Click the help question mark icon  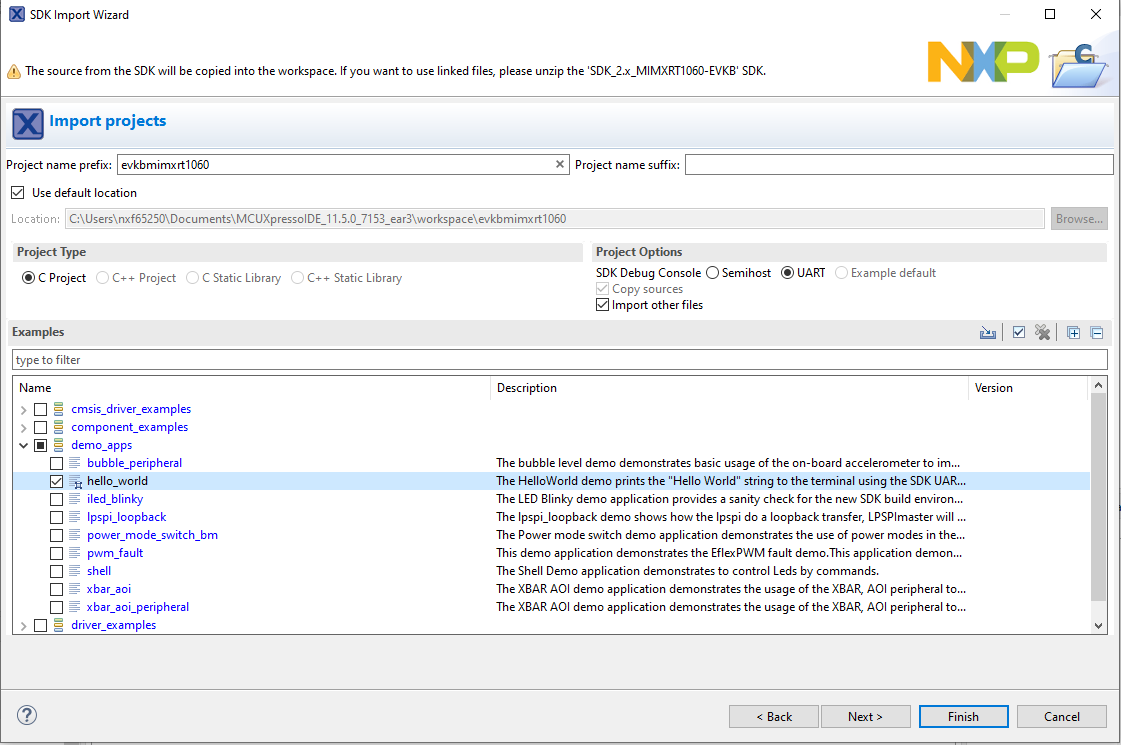[x=27, y=715]
